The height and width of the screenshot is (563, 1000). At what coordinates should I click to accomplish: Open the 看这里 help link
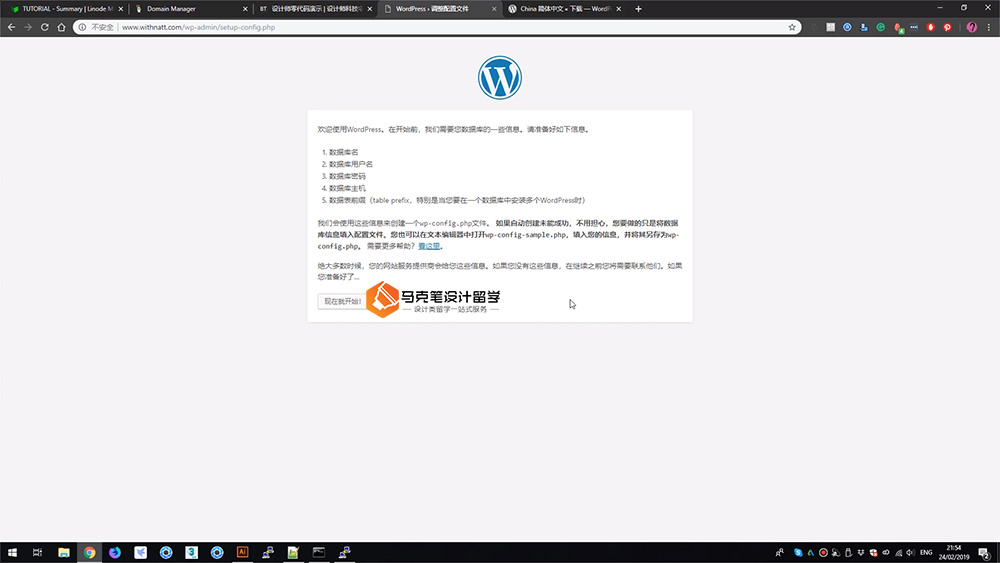pyautogui.click(x=429, y=246)
